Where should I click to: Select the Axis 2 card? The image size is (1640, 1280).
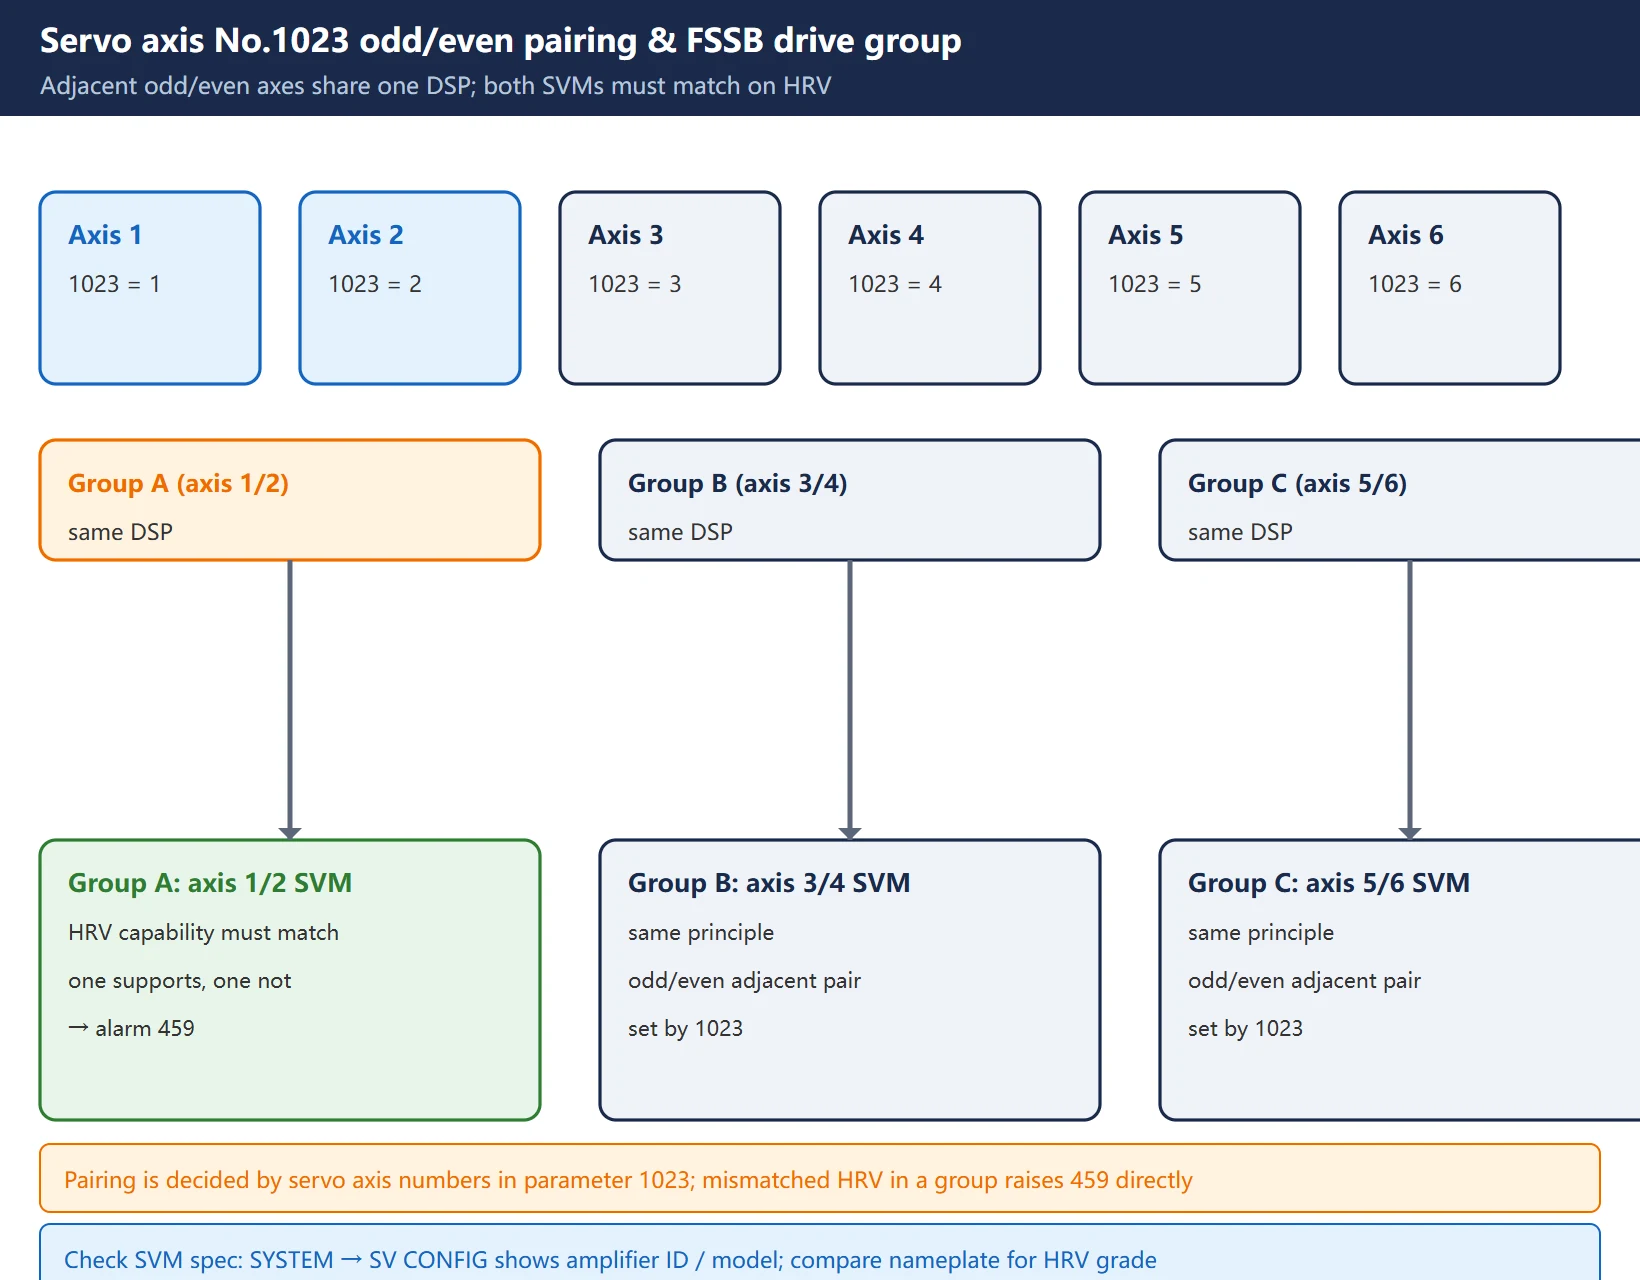[x=410, y=288]
